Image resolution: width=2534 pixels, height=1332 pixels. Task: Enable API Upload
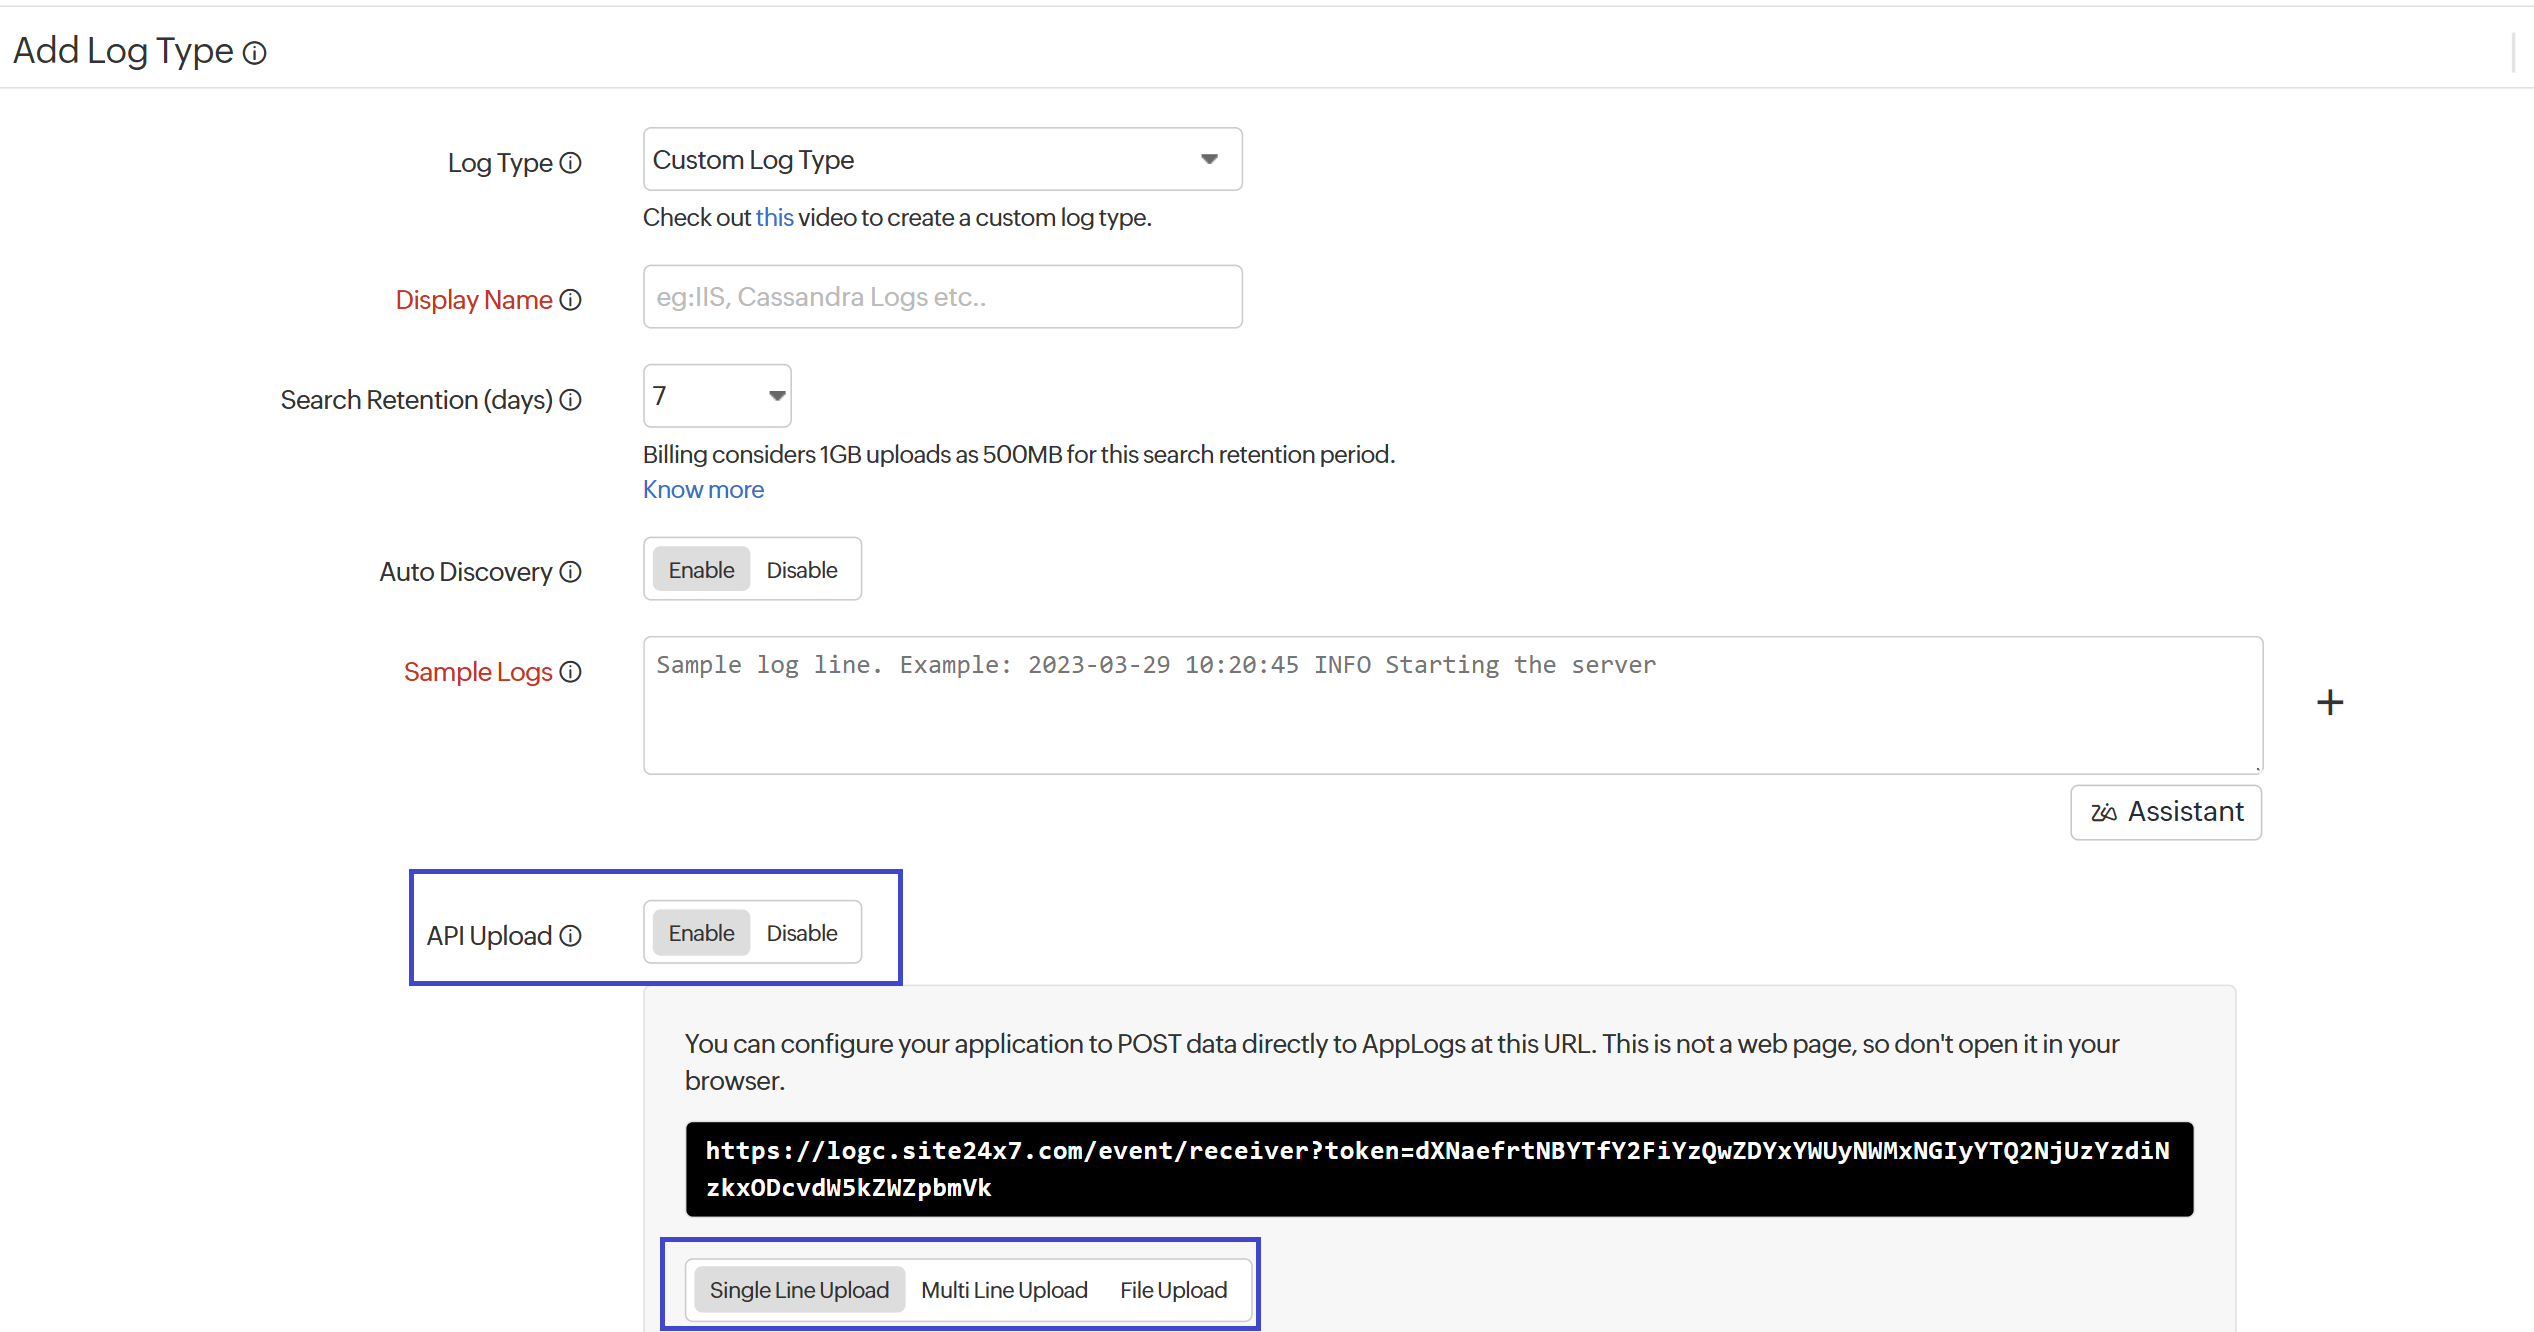pos(701,933)
